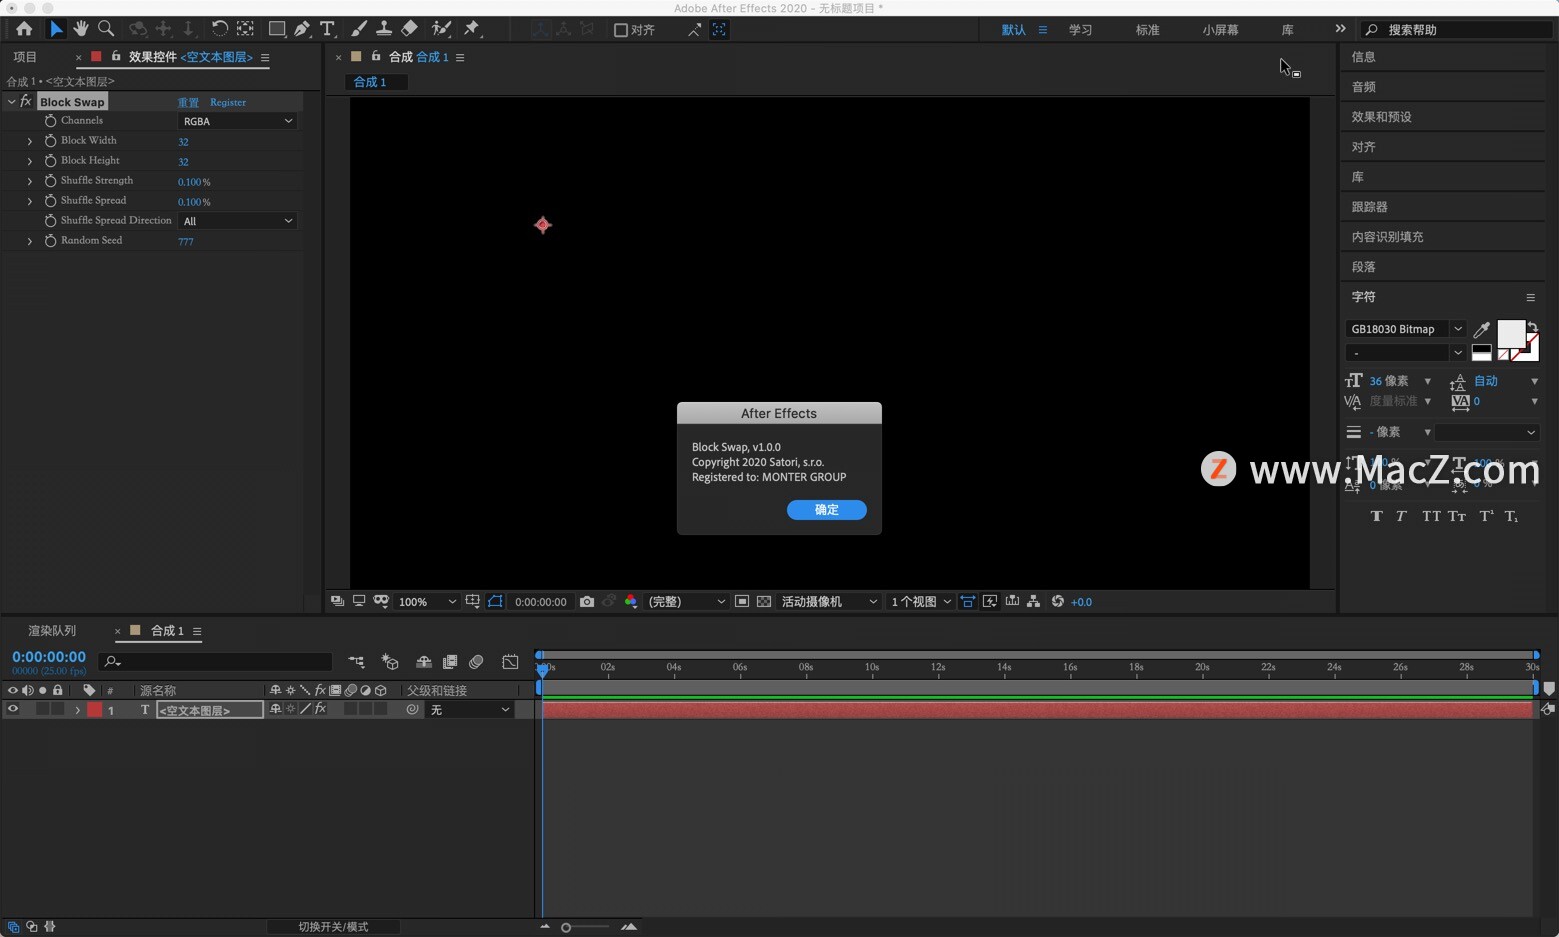Click the region of interest icon
1559x937 pixels.
742,601
